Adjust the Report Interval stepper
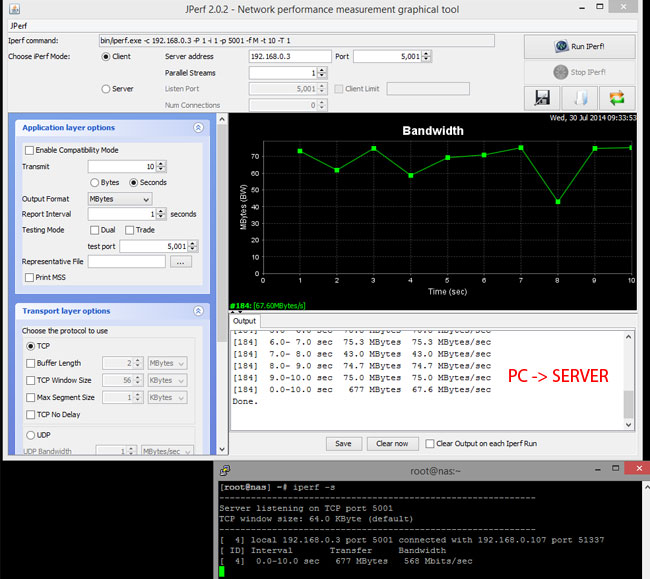 161,214
